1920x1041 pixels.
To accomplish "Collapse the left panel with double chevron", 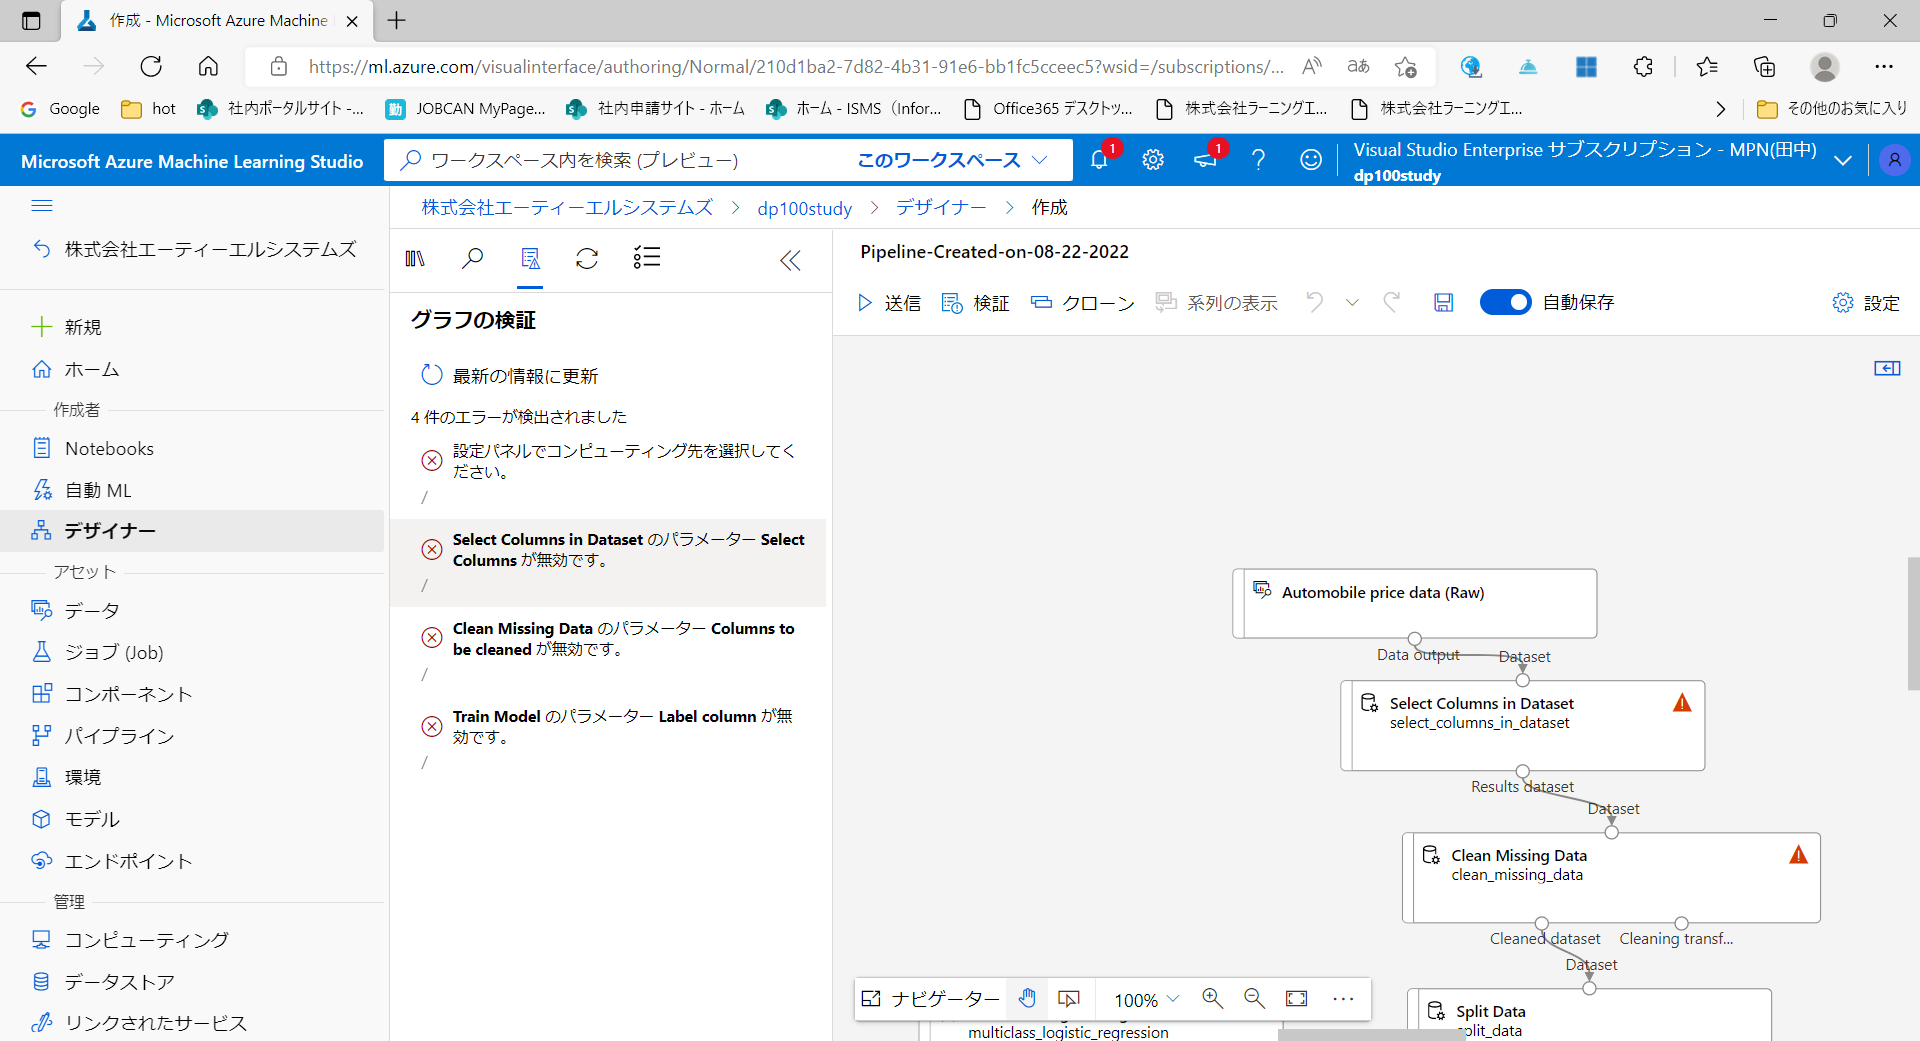I will 790,261.
